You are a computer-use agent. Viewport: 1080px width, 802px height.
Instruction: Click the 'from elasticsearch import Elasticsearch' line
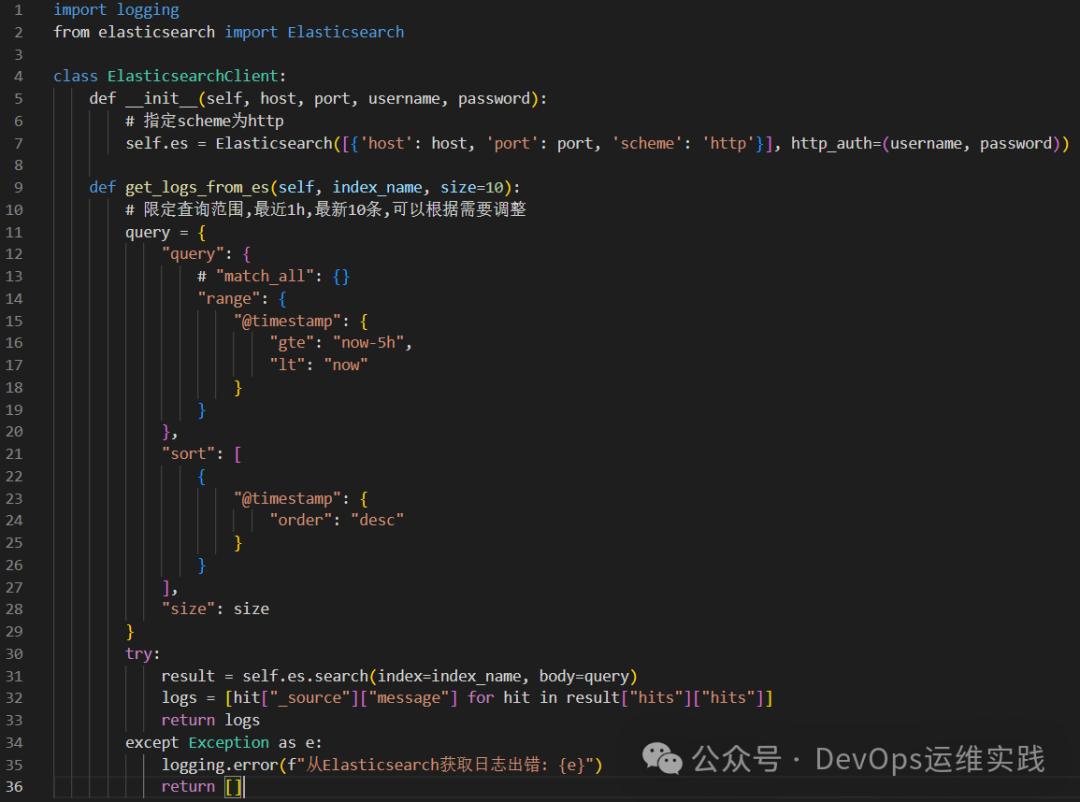[x=229, y=32]
